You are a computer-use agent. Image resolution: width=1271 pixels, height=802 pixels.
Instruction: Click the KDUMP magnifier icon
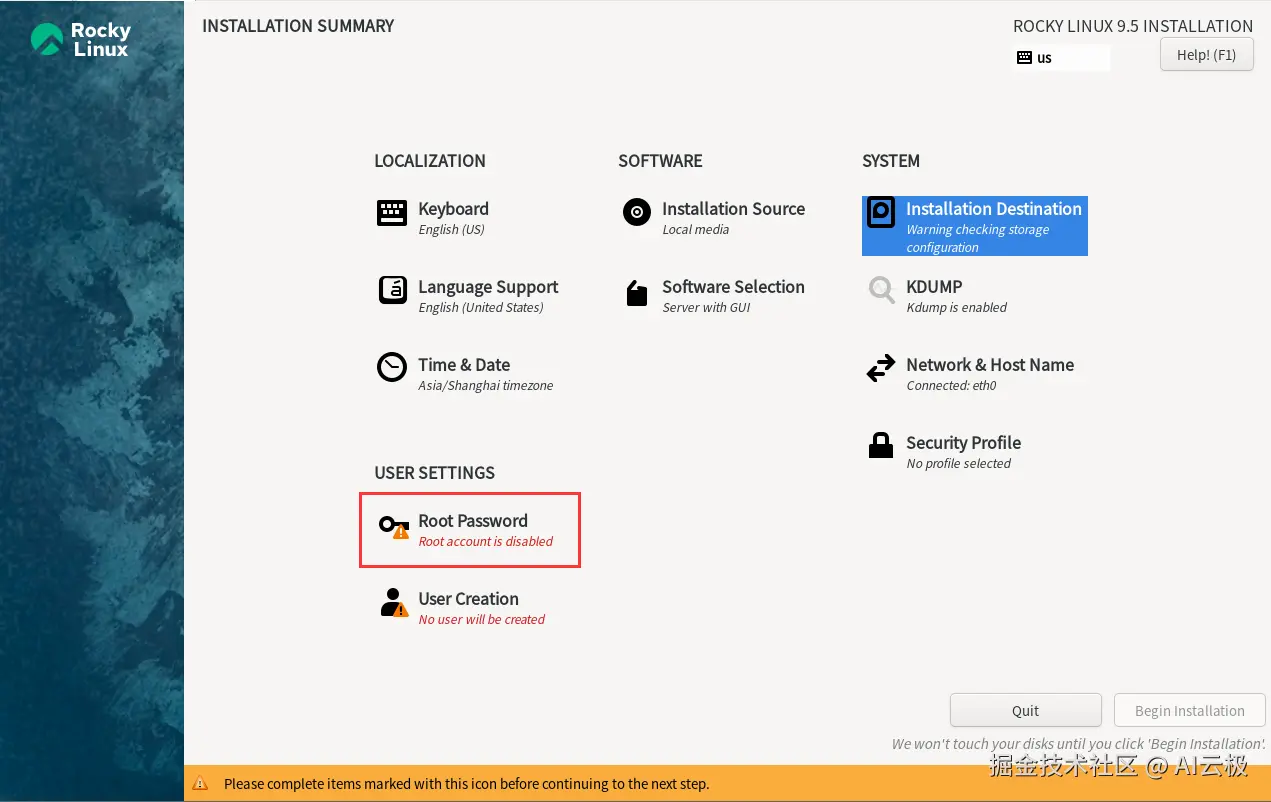(881, 291)
